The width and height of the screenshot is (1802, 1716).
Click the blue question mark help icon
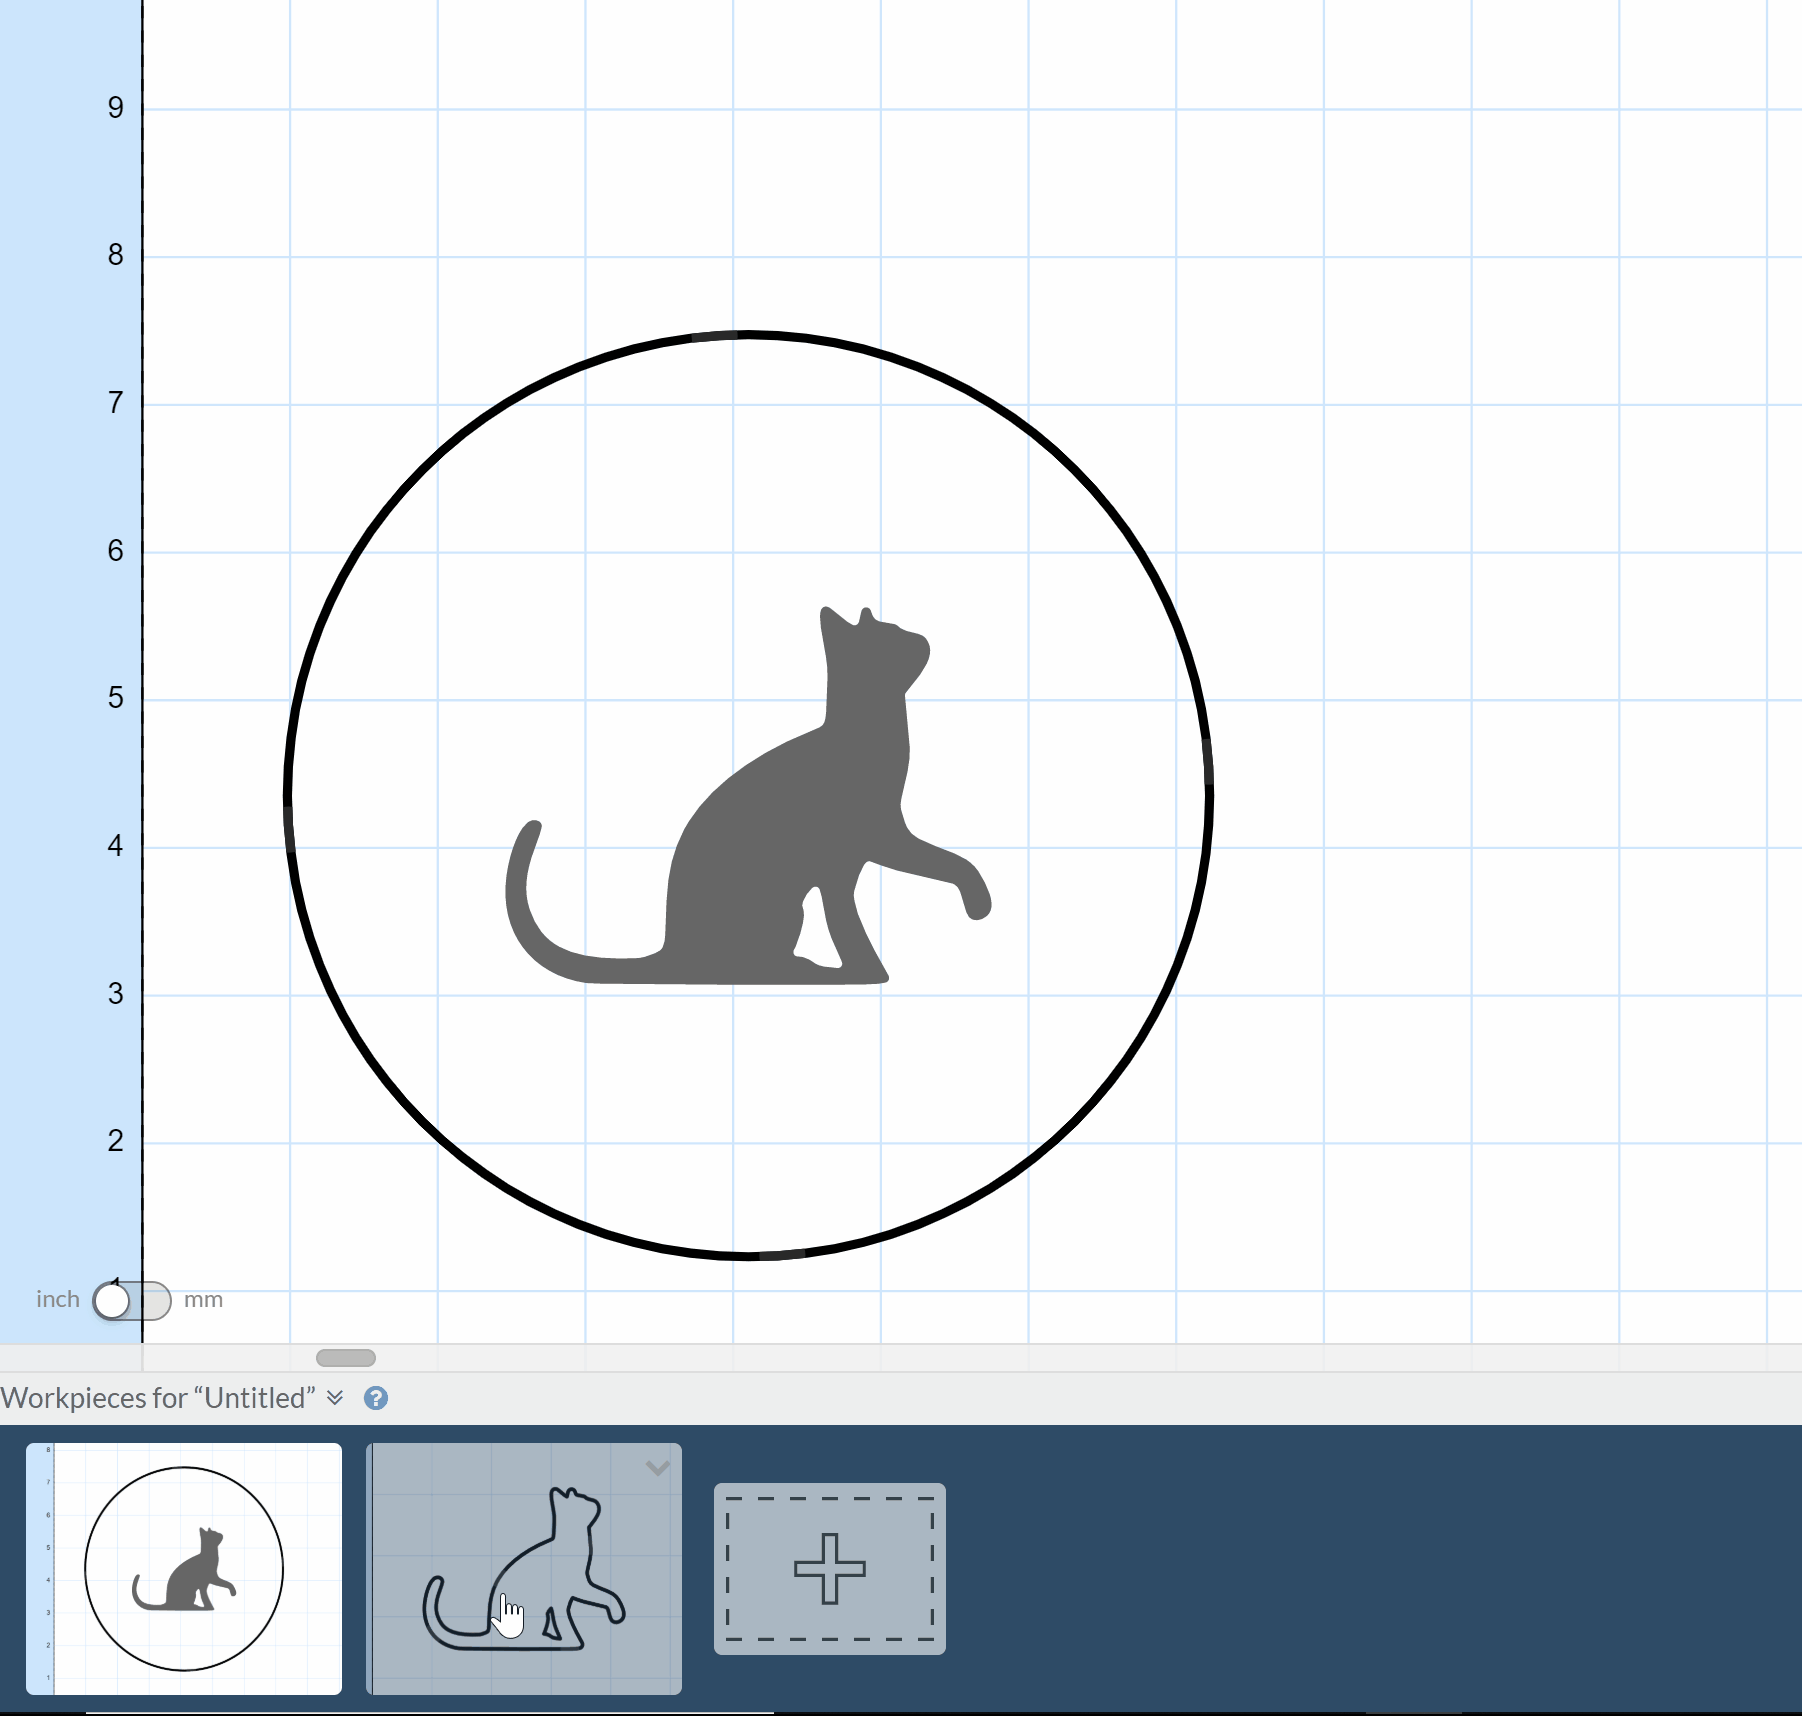pos(376,1398)
